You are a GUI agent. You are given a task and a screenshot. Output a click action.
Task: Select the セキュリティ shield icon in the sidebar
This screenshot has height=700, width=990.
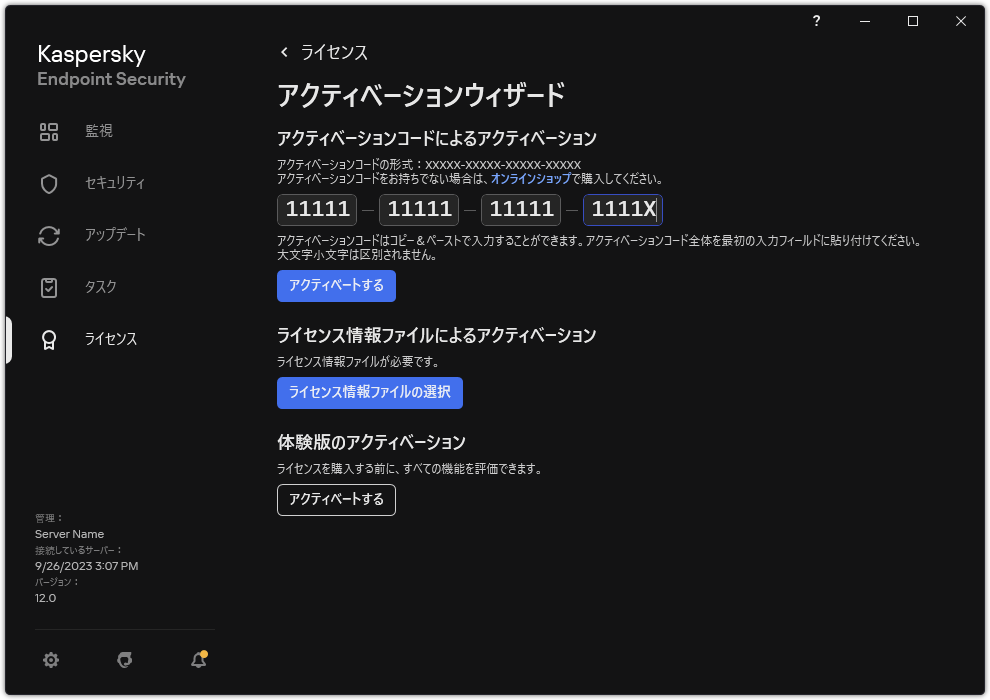(x=48, y=183)
